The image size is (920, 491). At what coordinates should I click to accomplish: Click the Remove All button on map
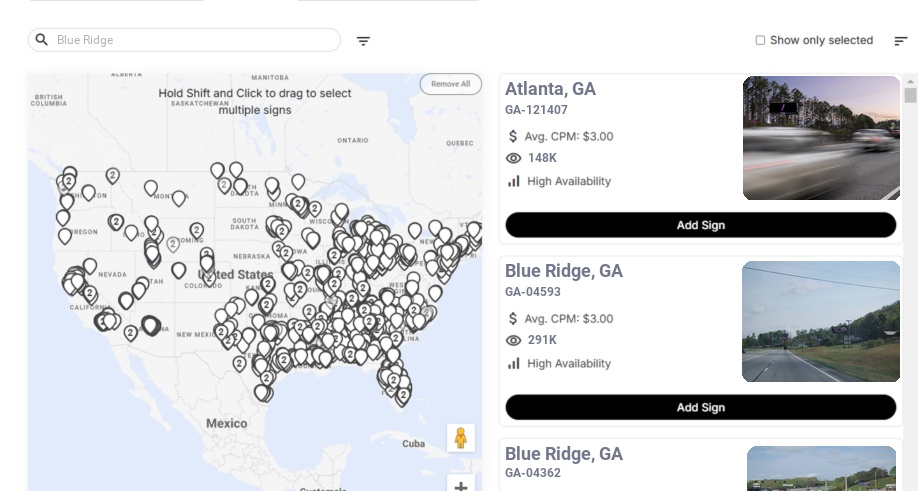coord(450,84)
